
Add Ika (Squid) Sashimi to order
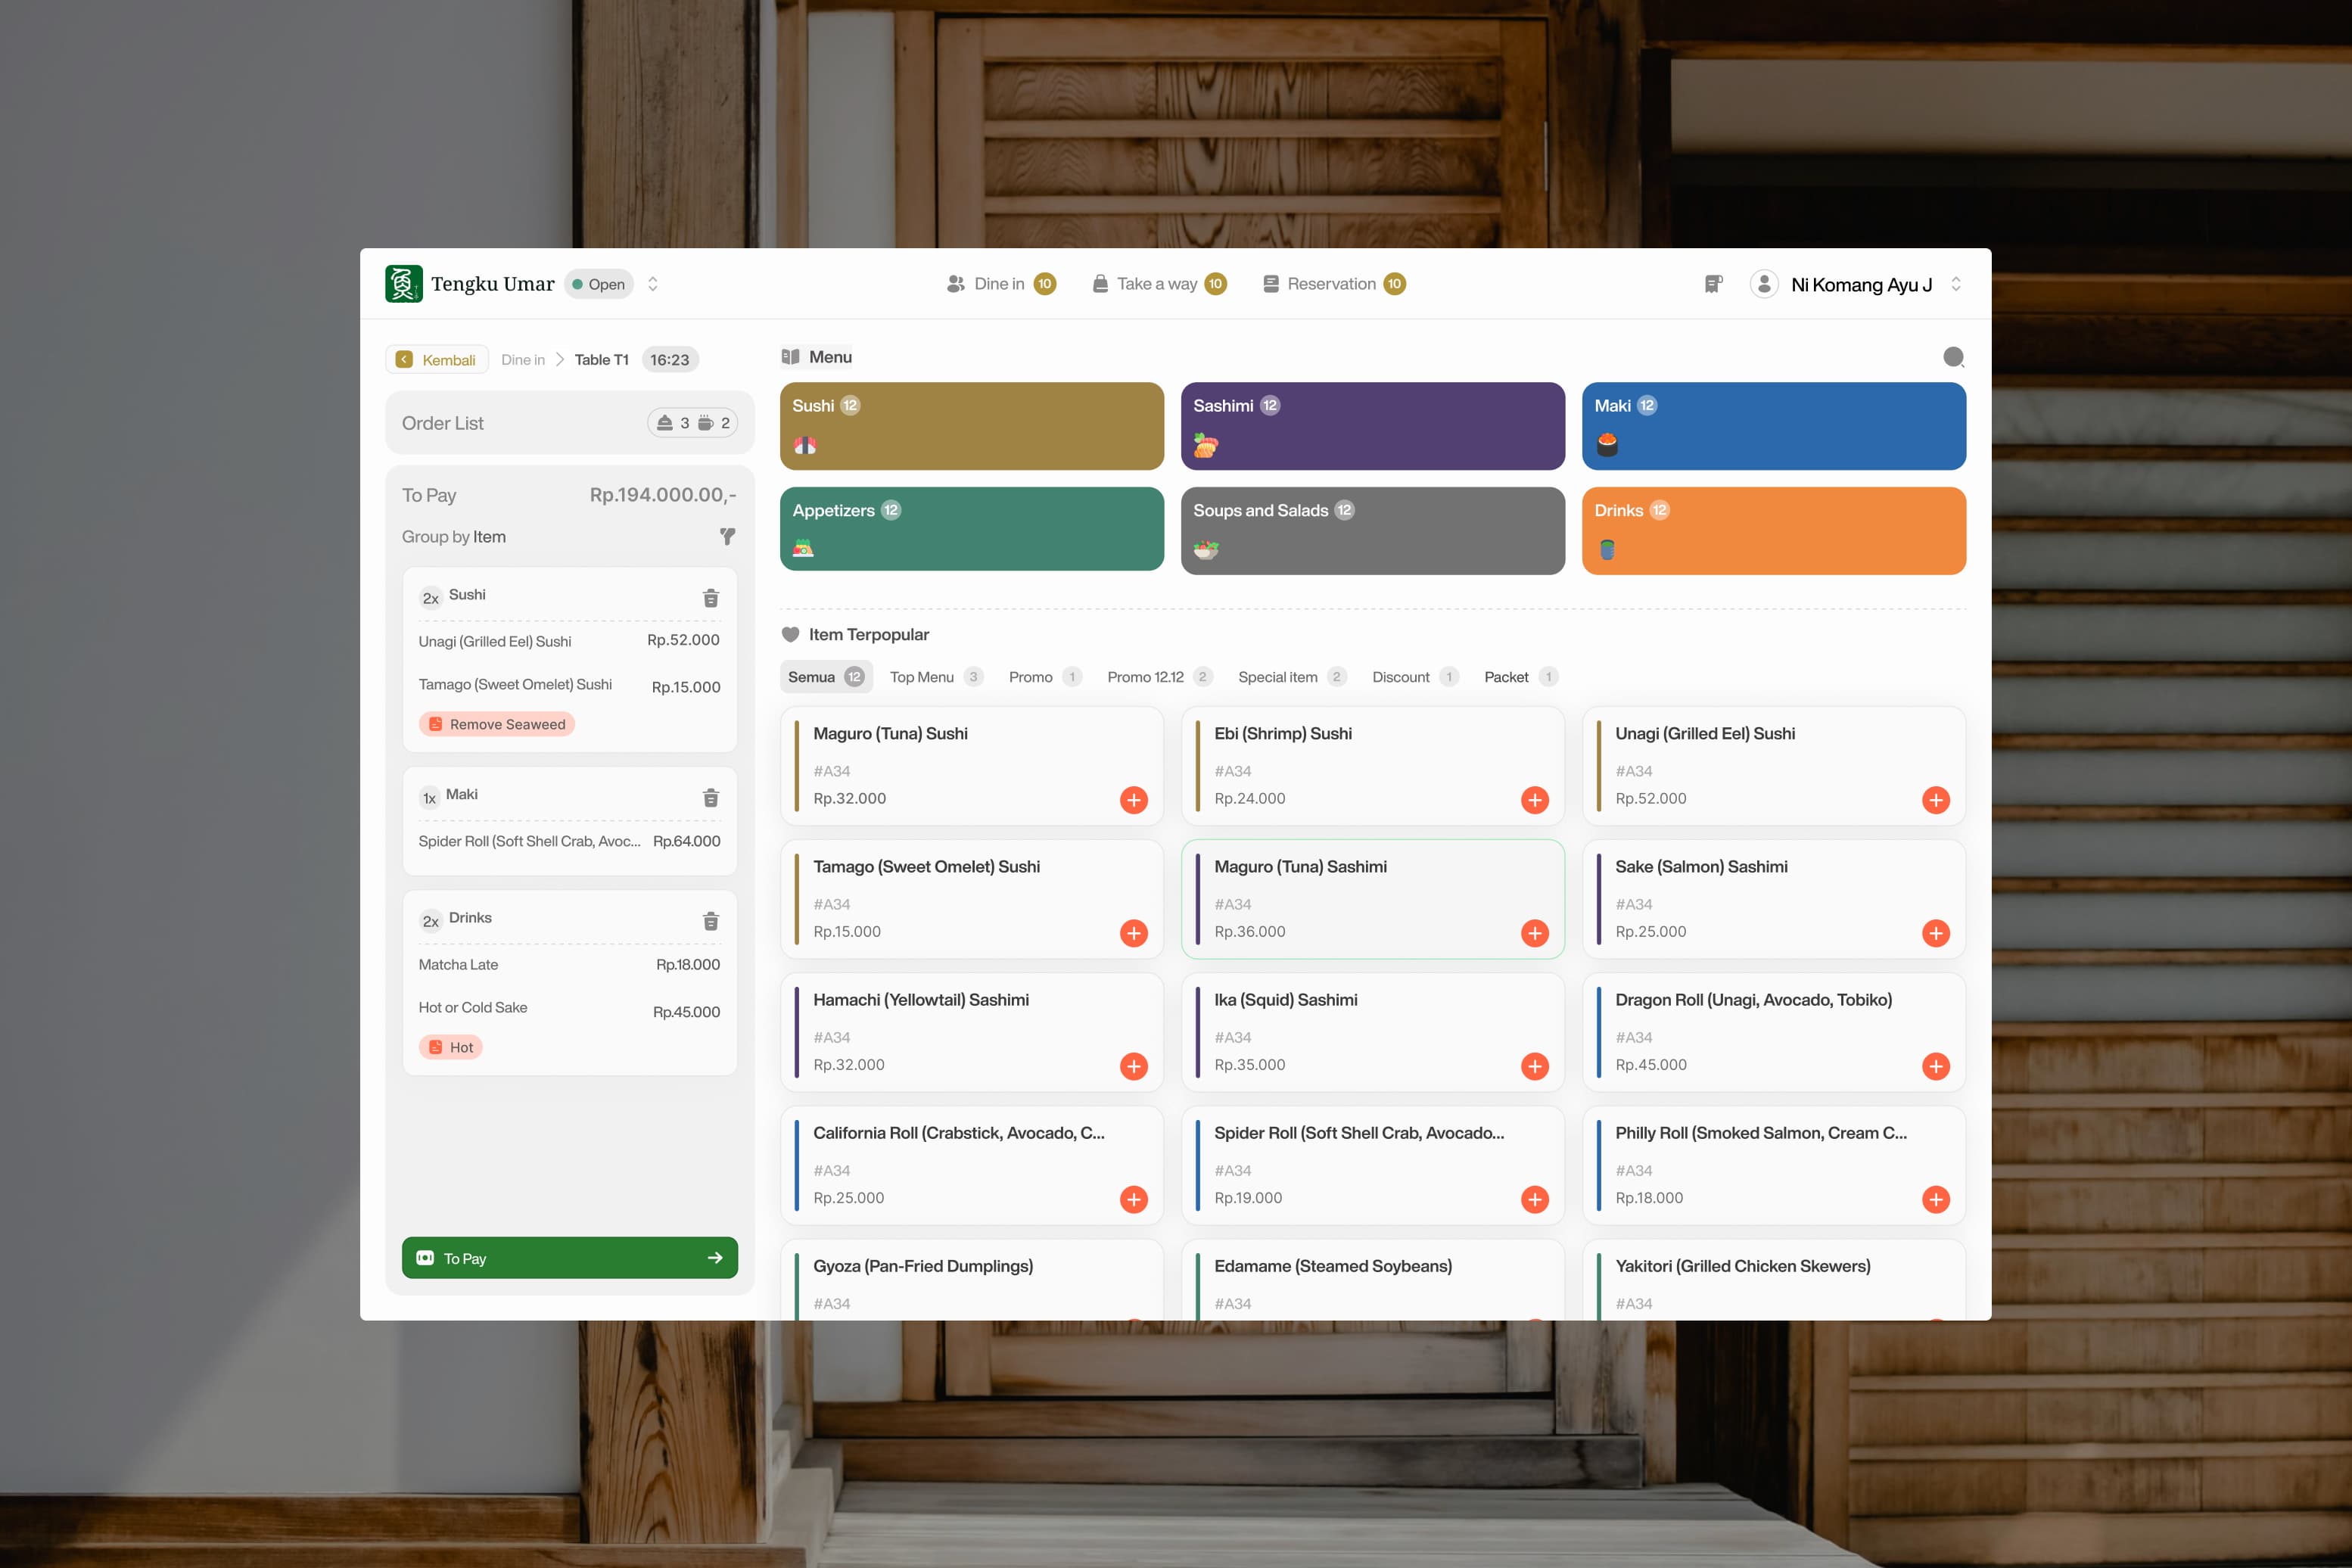coord(1534,1066)
